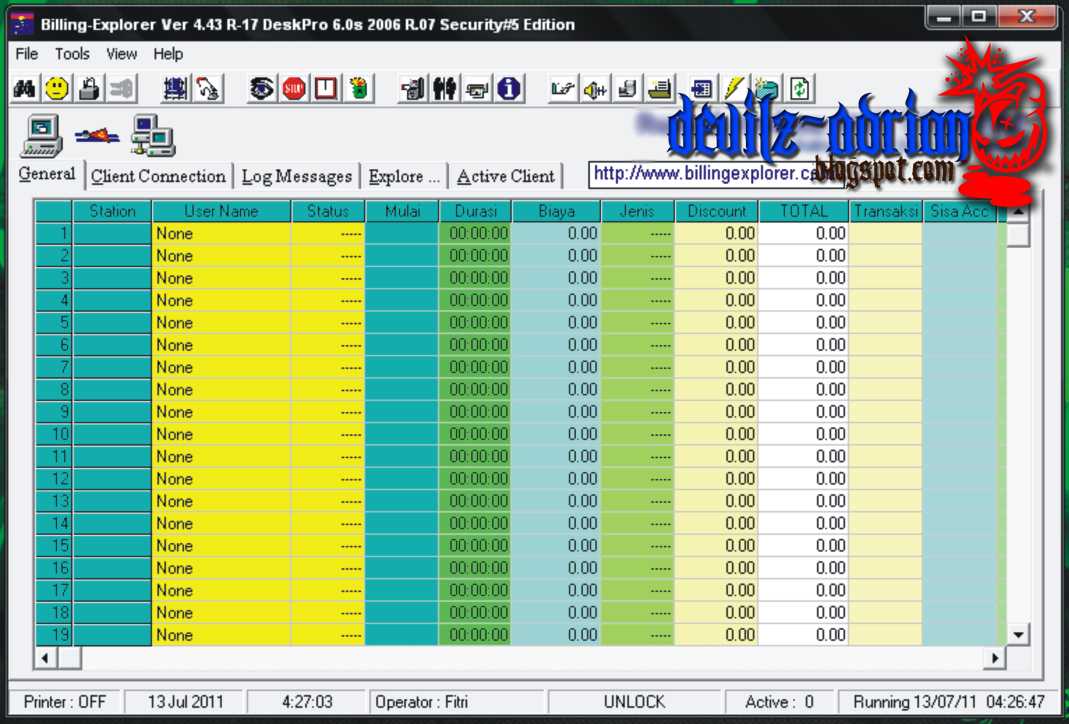
Task: Click the green refresh document icon
Action: coord(798,89)
